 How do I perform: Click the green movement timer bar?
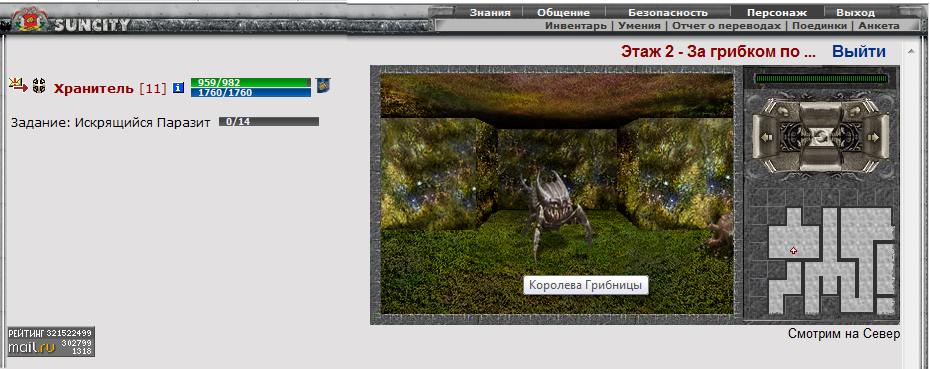pyautogui.click(x=821, y=78)
